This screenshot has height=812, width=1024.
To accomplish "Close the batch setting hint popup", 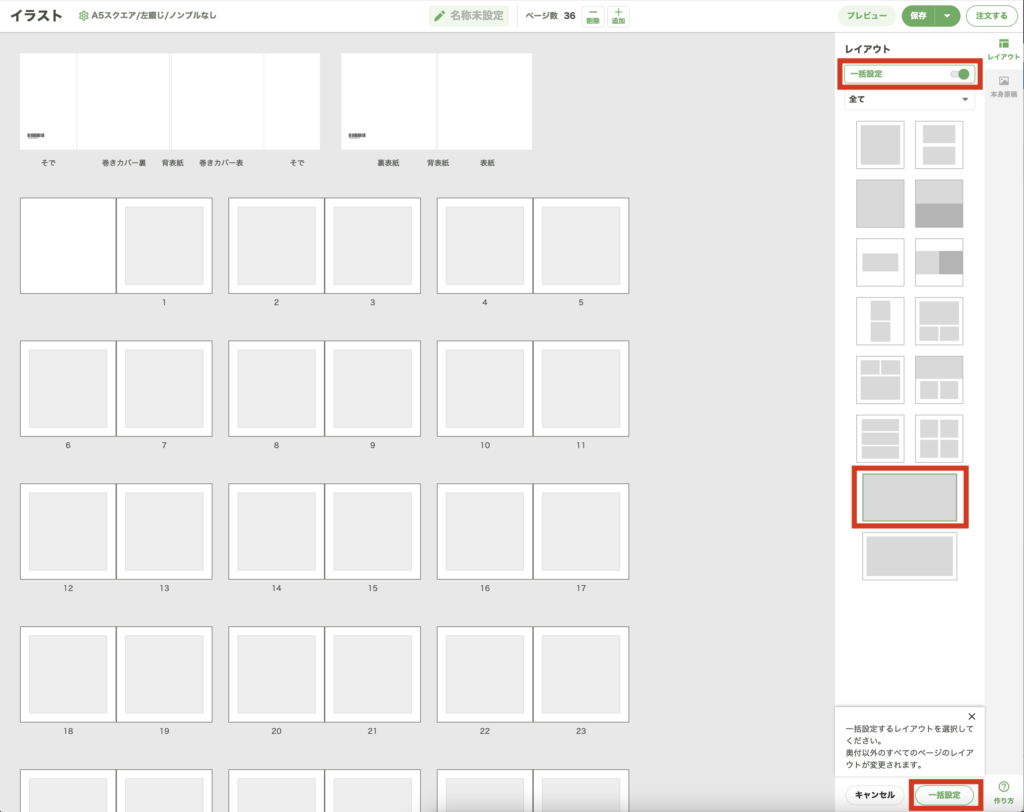I will click(971, 717).
